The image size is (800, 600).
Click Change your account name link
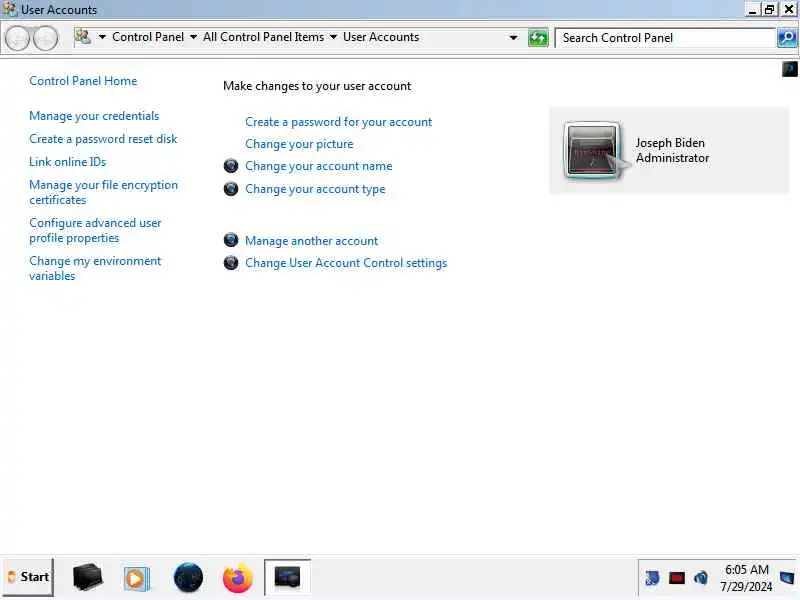coord(318,166)
